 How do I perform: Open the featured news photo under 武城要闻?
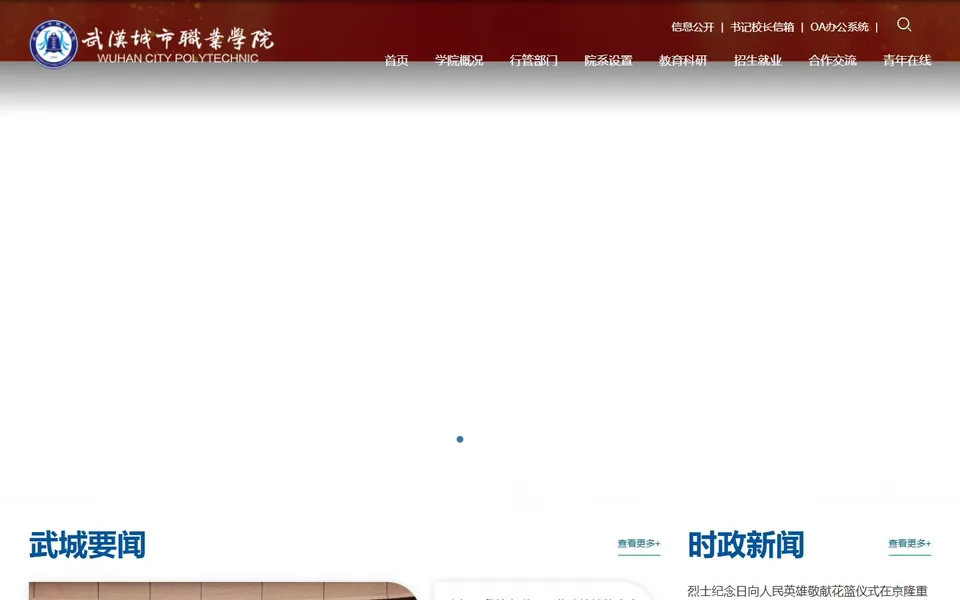(x=223, y=591)
